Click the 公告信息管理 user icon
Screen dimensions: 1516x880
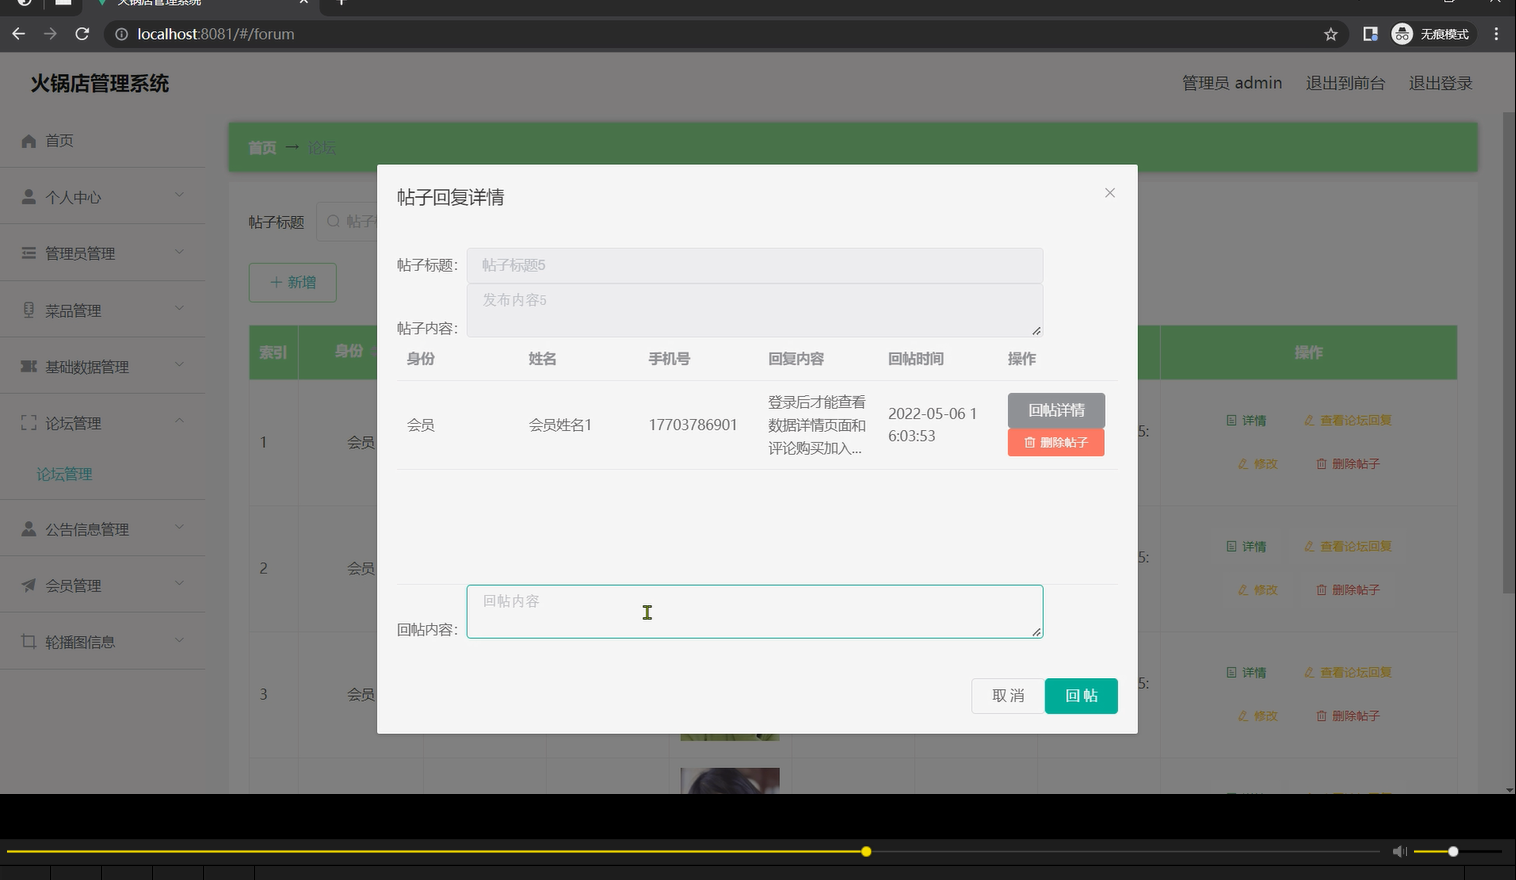(29, 528)
